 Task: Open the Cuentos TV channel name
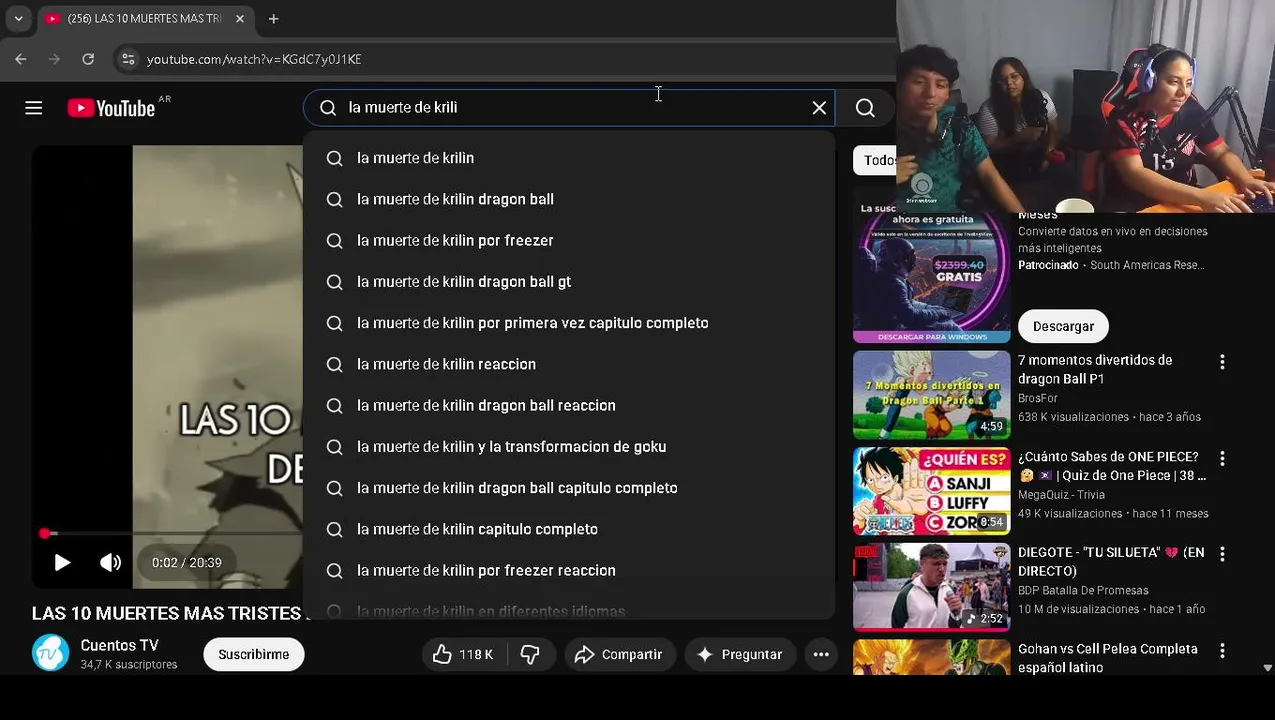tap(119, 645)
